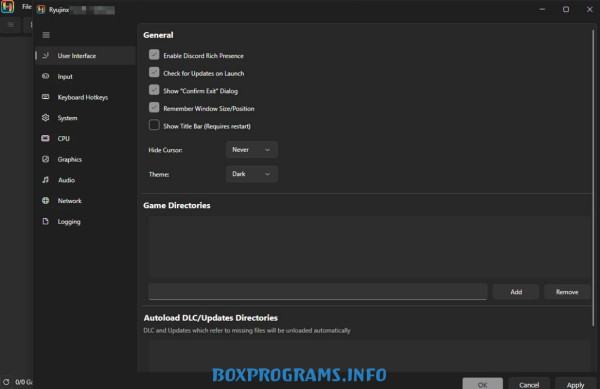600x389 pixels.
Task: Click Add game directory button
Action: 516,292
